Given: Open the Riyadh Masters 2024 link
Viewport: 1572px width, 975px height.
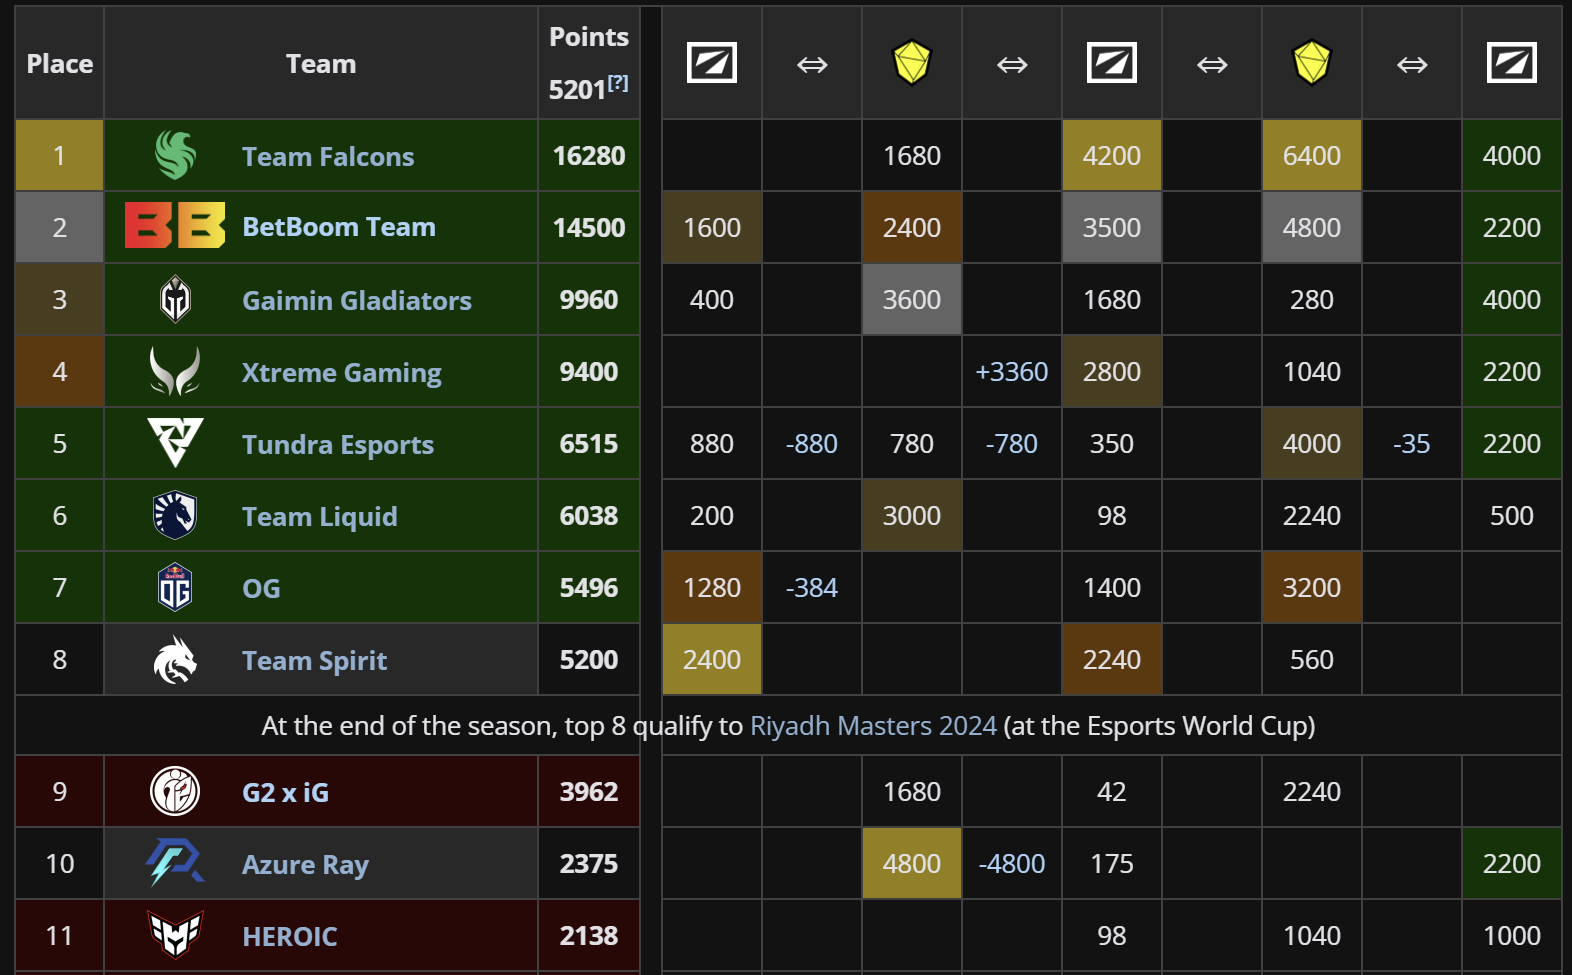Looking at the screenshot, I should click(x=873, y=726).
